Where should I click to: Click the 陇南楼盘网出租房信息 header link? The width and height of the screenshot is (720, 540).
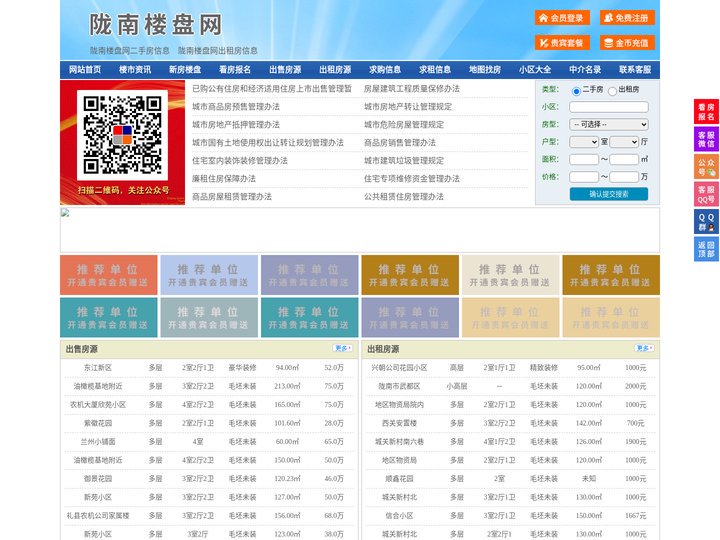218,51
